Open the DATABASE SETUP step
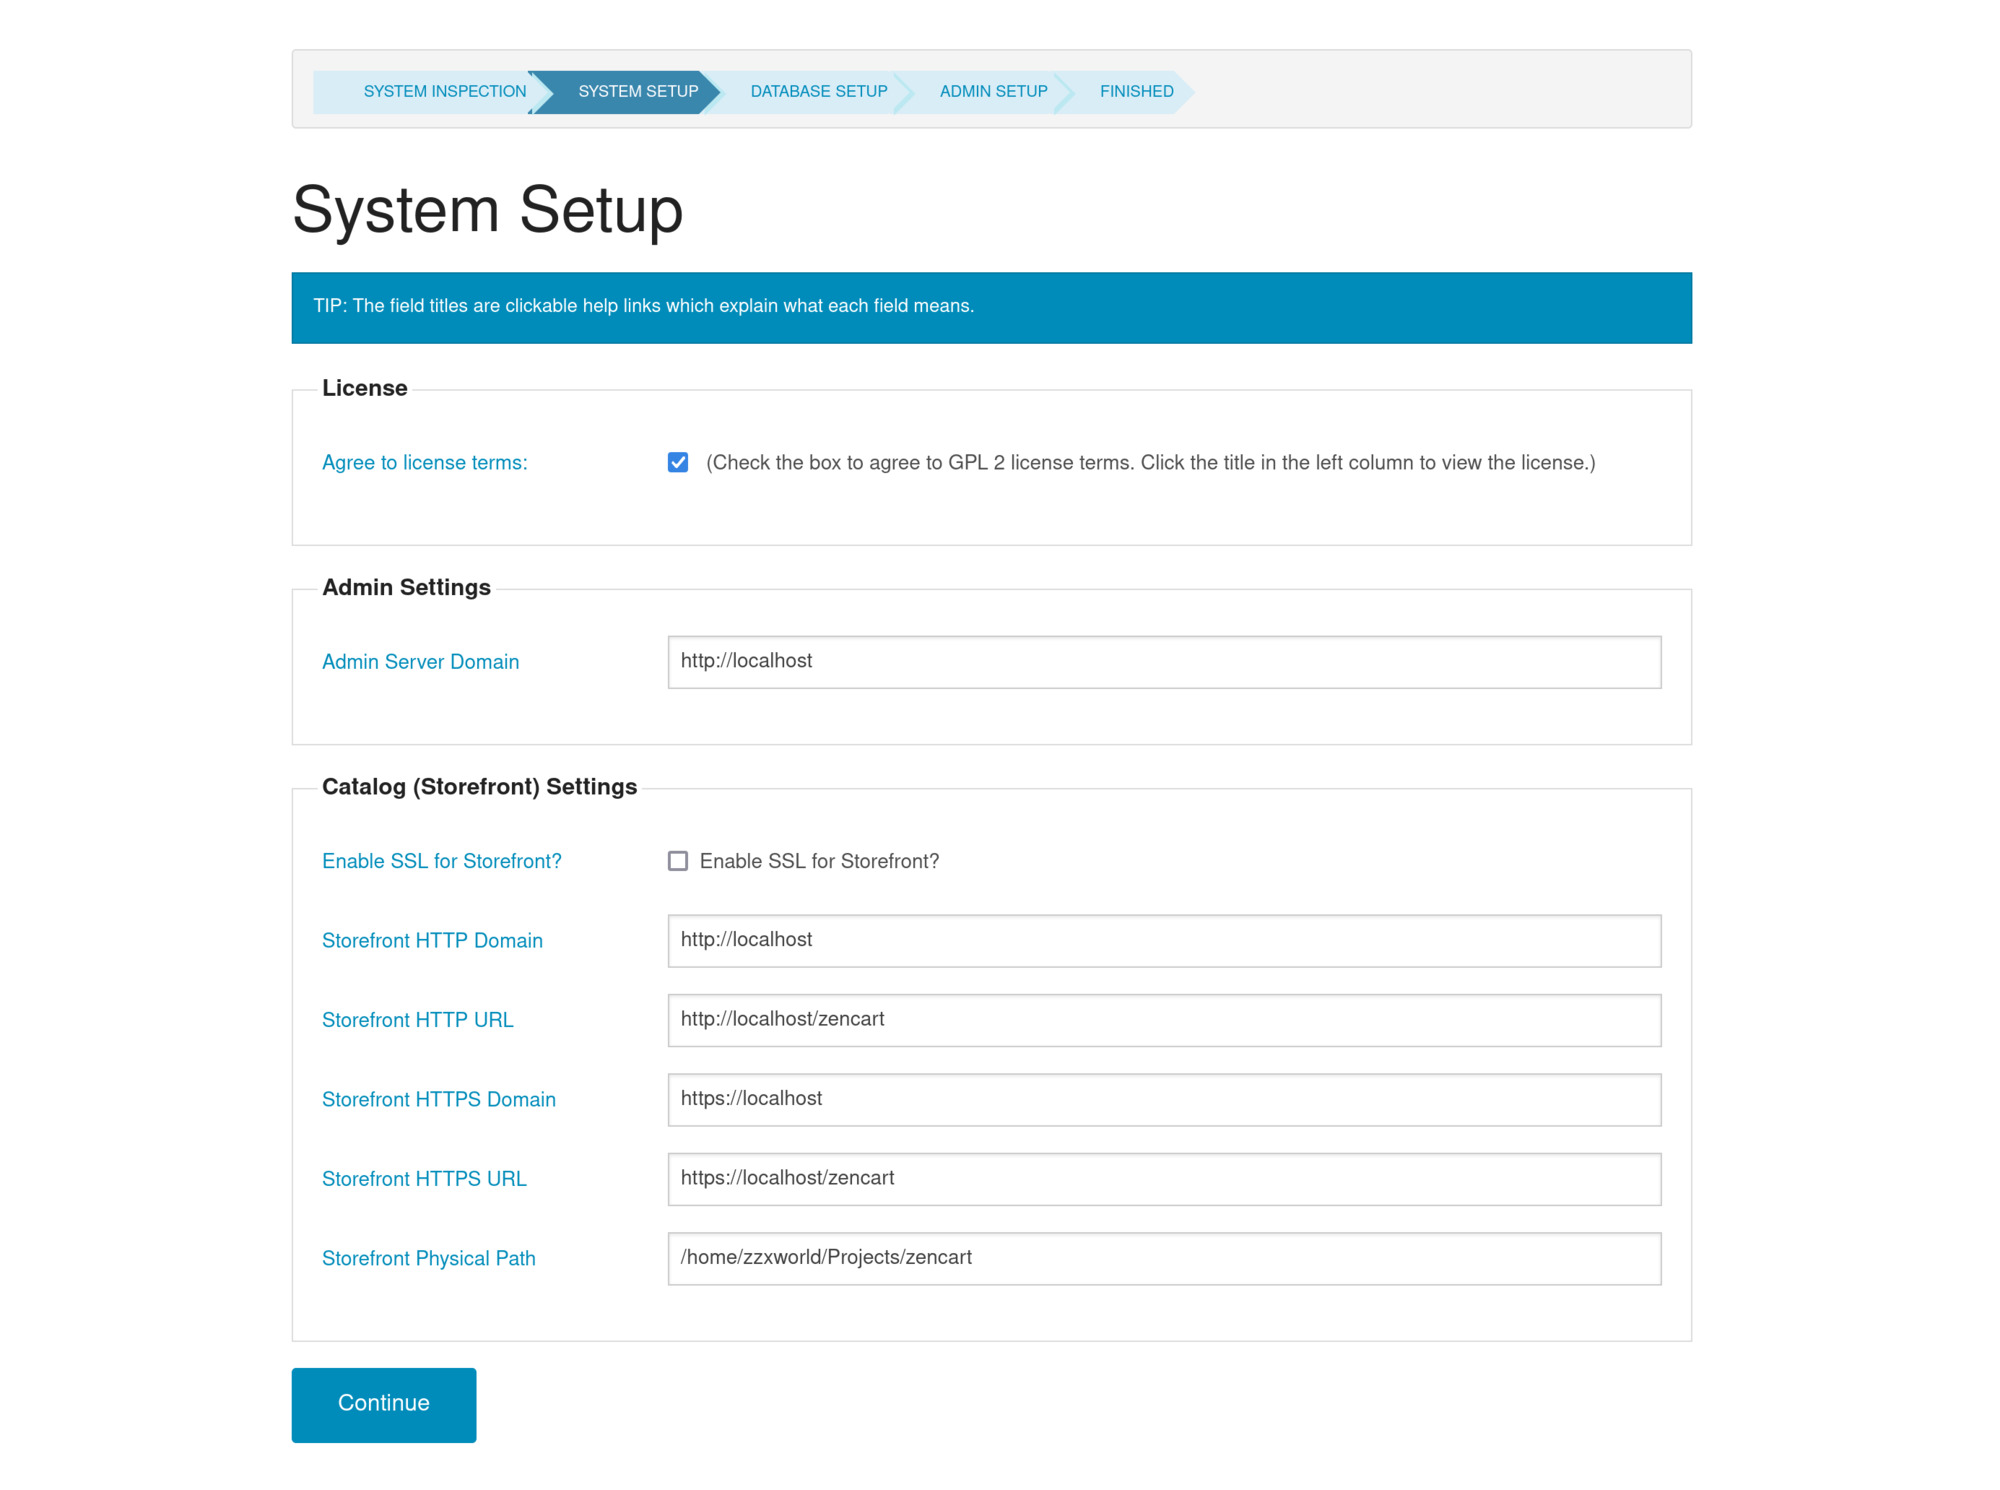 click(x=818, y=91)
